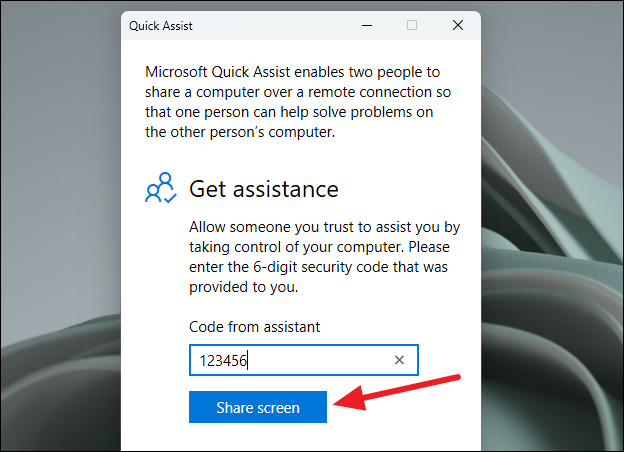
Task: Click the Get assistance people icon
Action: (x=161, y=188)
